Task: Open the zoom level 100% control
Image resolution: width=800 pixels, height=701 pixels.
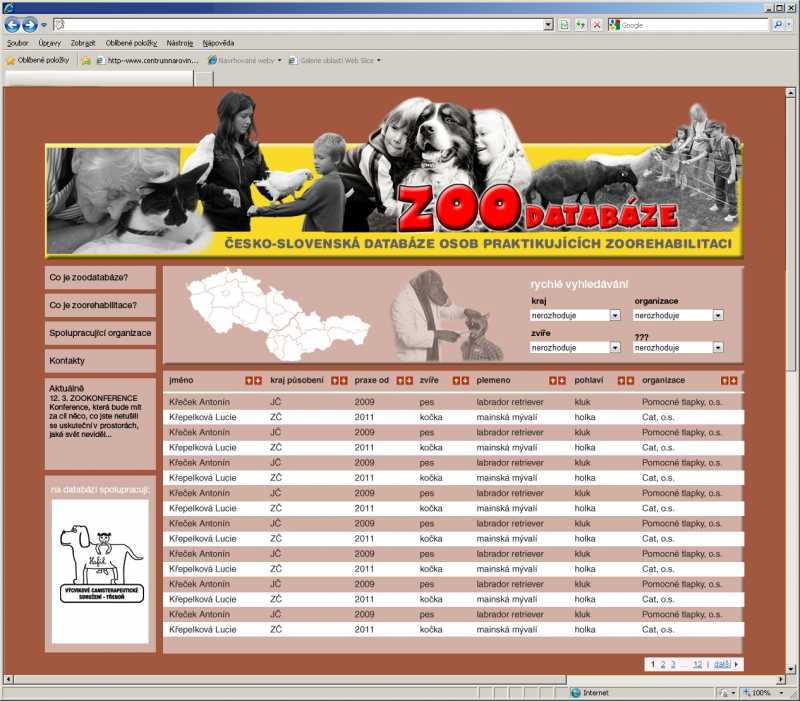Action: (x=766, y=692)
